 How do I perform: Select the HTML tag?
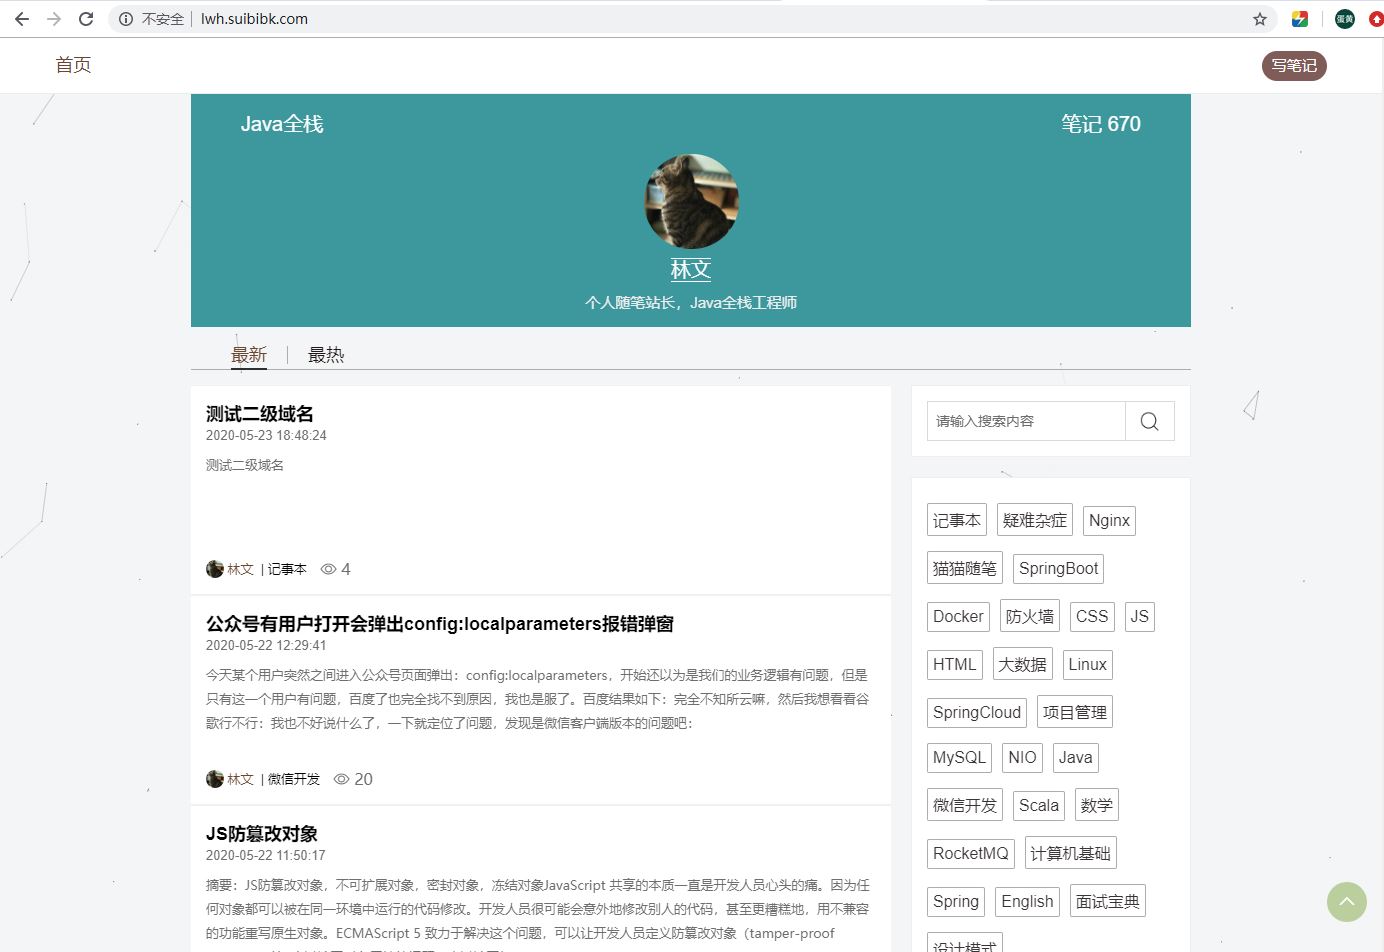[955, 664]
